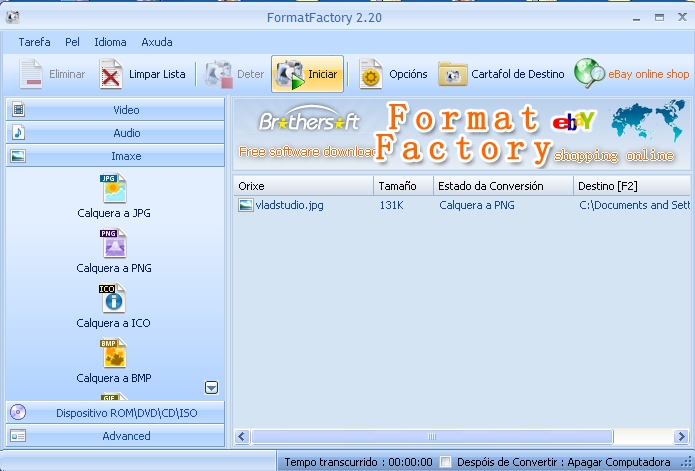Click the eBay online shop link text
This screenshot has height=471, width=695.
tap(648, 74)
